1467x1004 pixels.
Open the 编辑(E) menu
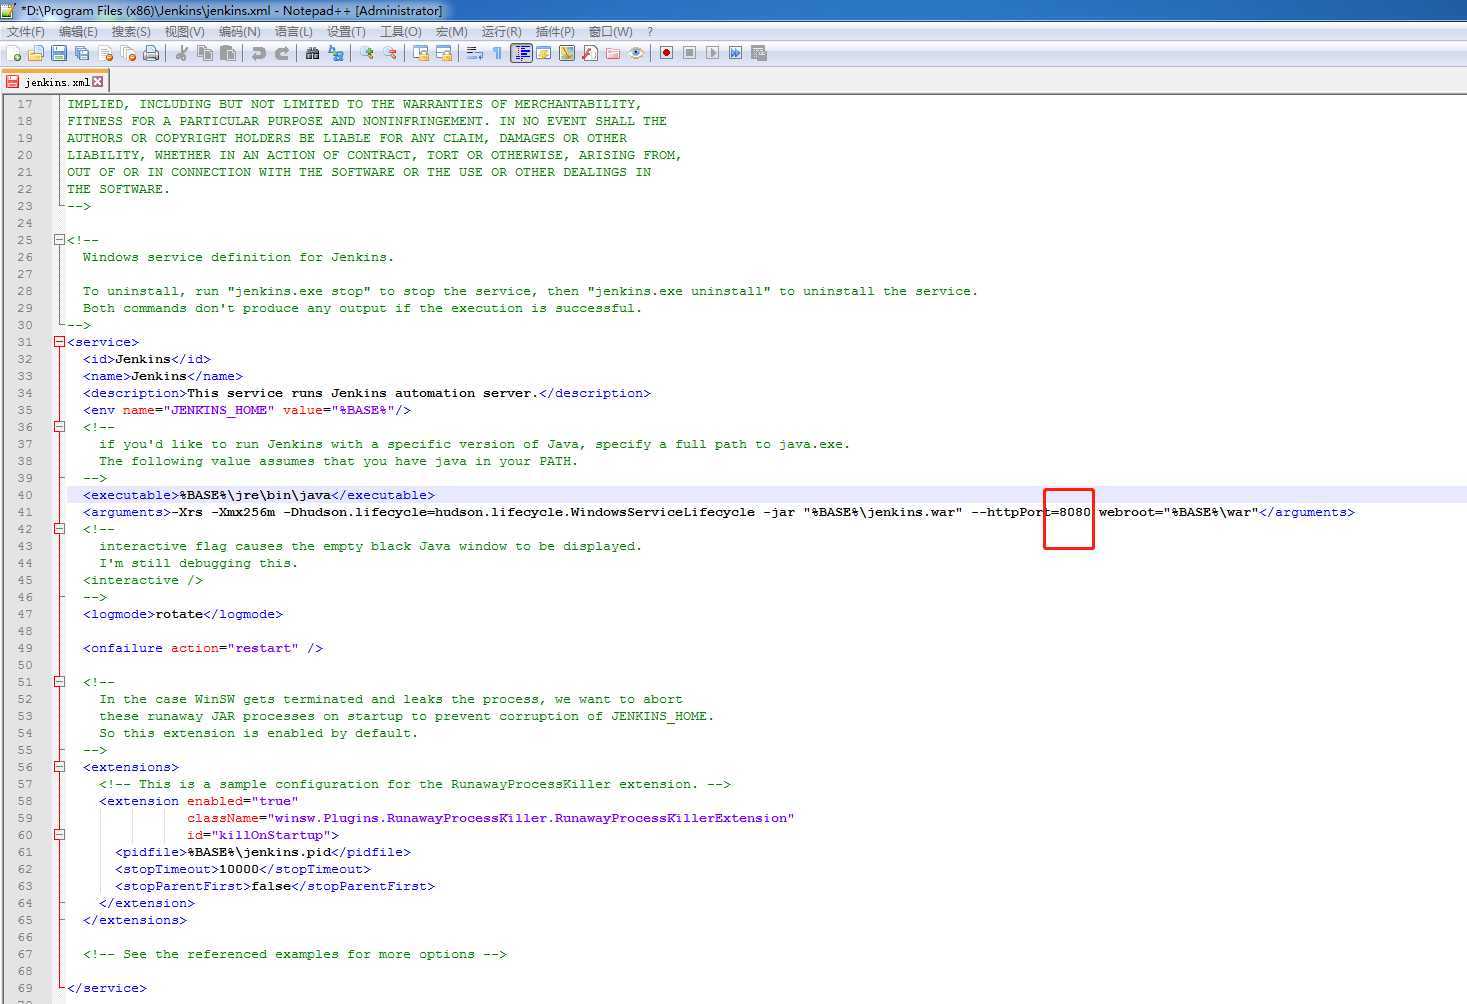coord(78,32)
